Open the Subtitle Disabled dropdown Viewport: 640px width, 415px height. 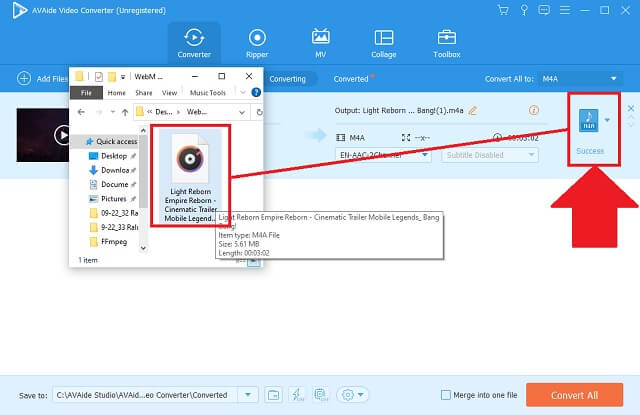489,155
